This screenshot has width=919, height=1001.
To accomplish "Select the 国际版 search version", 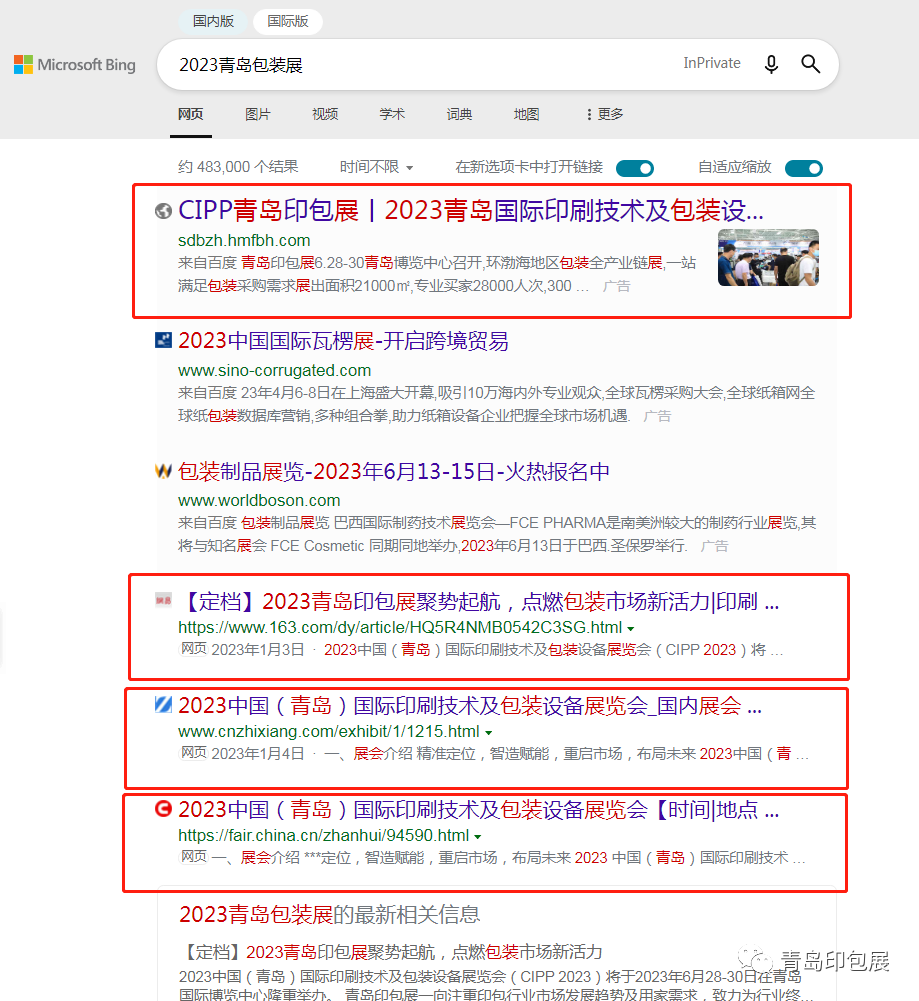I will [288, 21].
